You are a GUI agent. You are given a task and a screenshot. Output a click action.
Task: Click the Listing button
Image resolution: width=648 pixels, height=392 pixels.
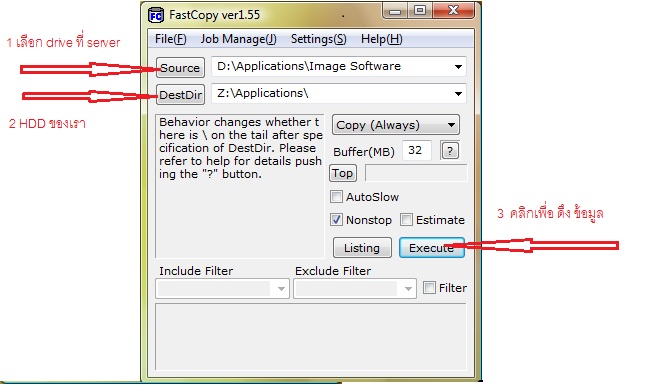362,248
